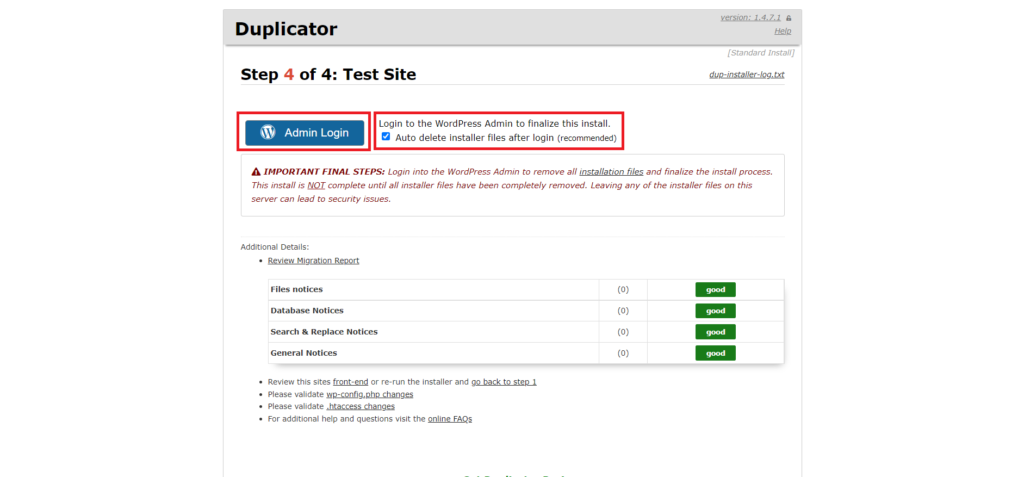Open dup-installer-log.txt link
Screen dimensions: 1024x477
click(746, 74)
